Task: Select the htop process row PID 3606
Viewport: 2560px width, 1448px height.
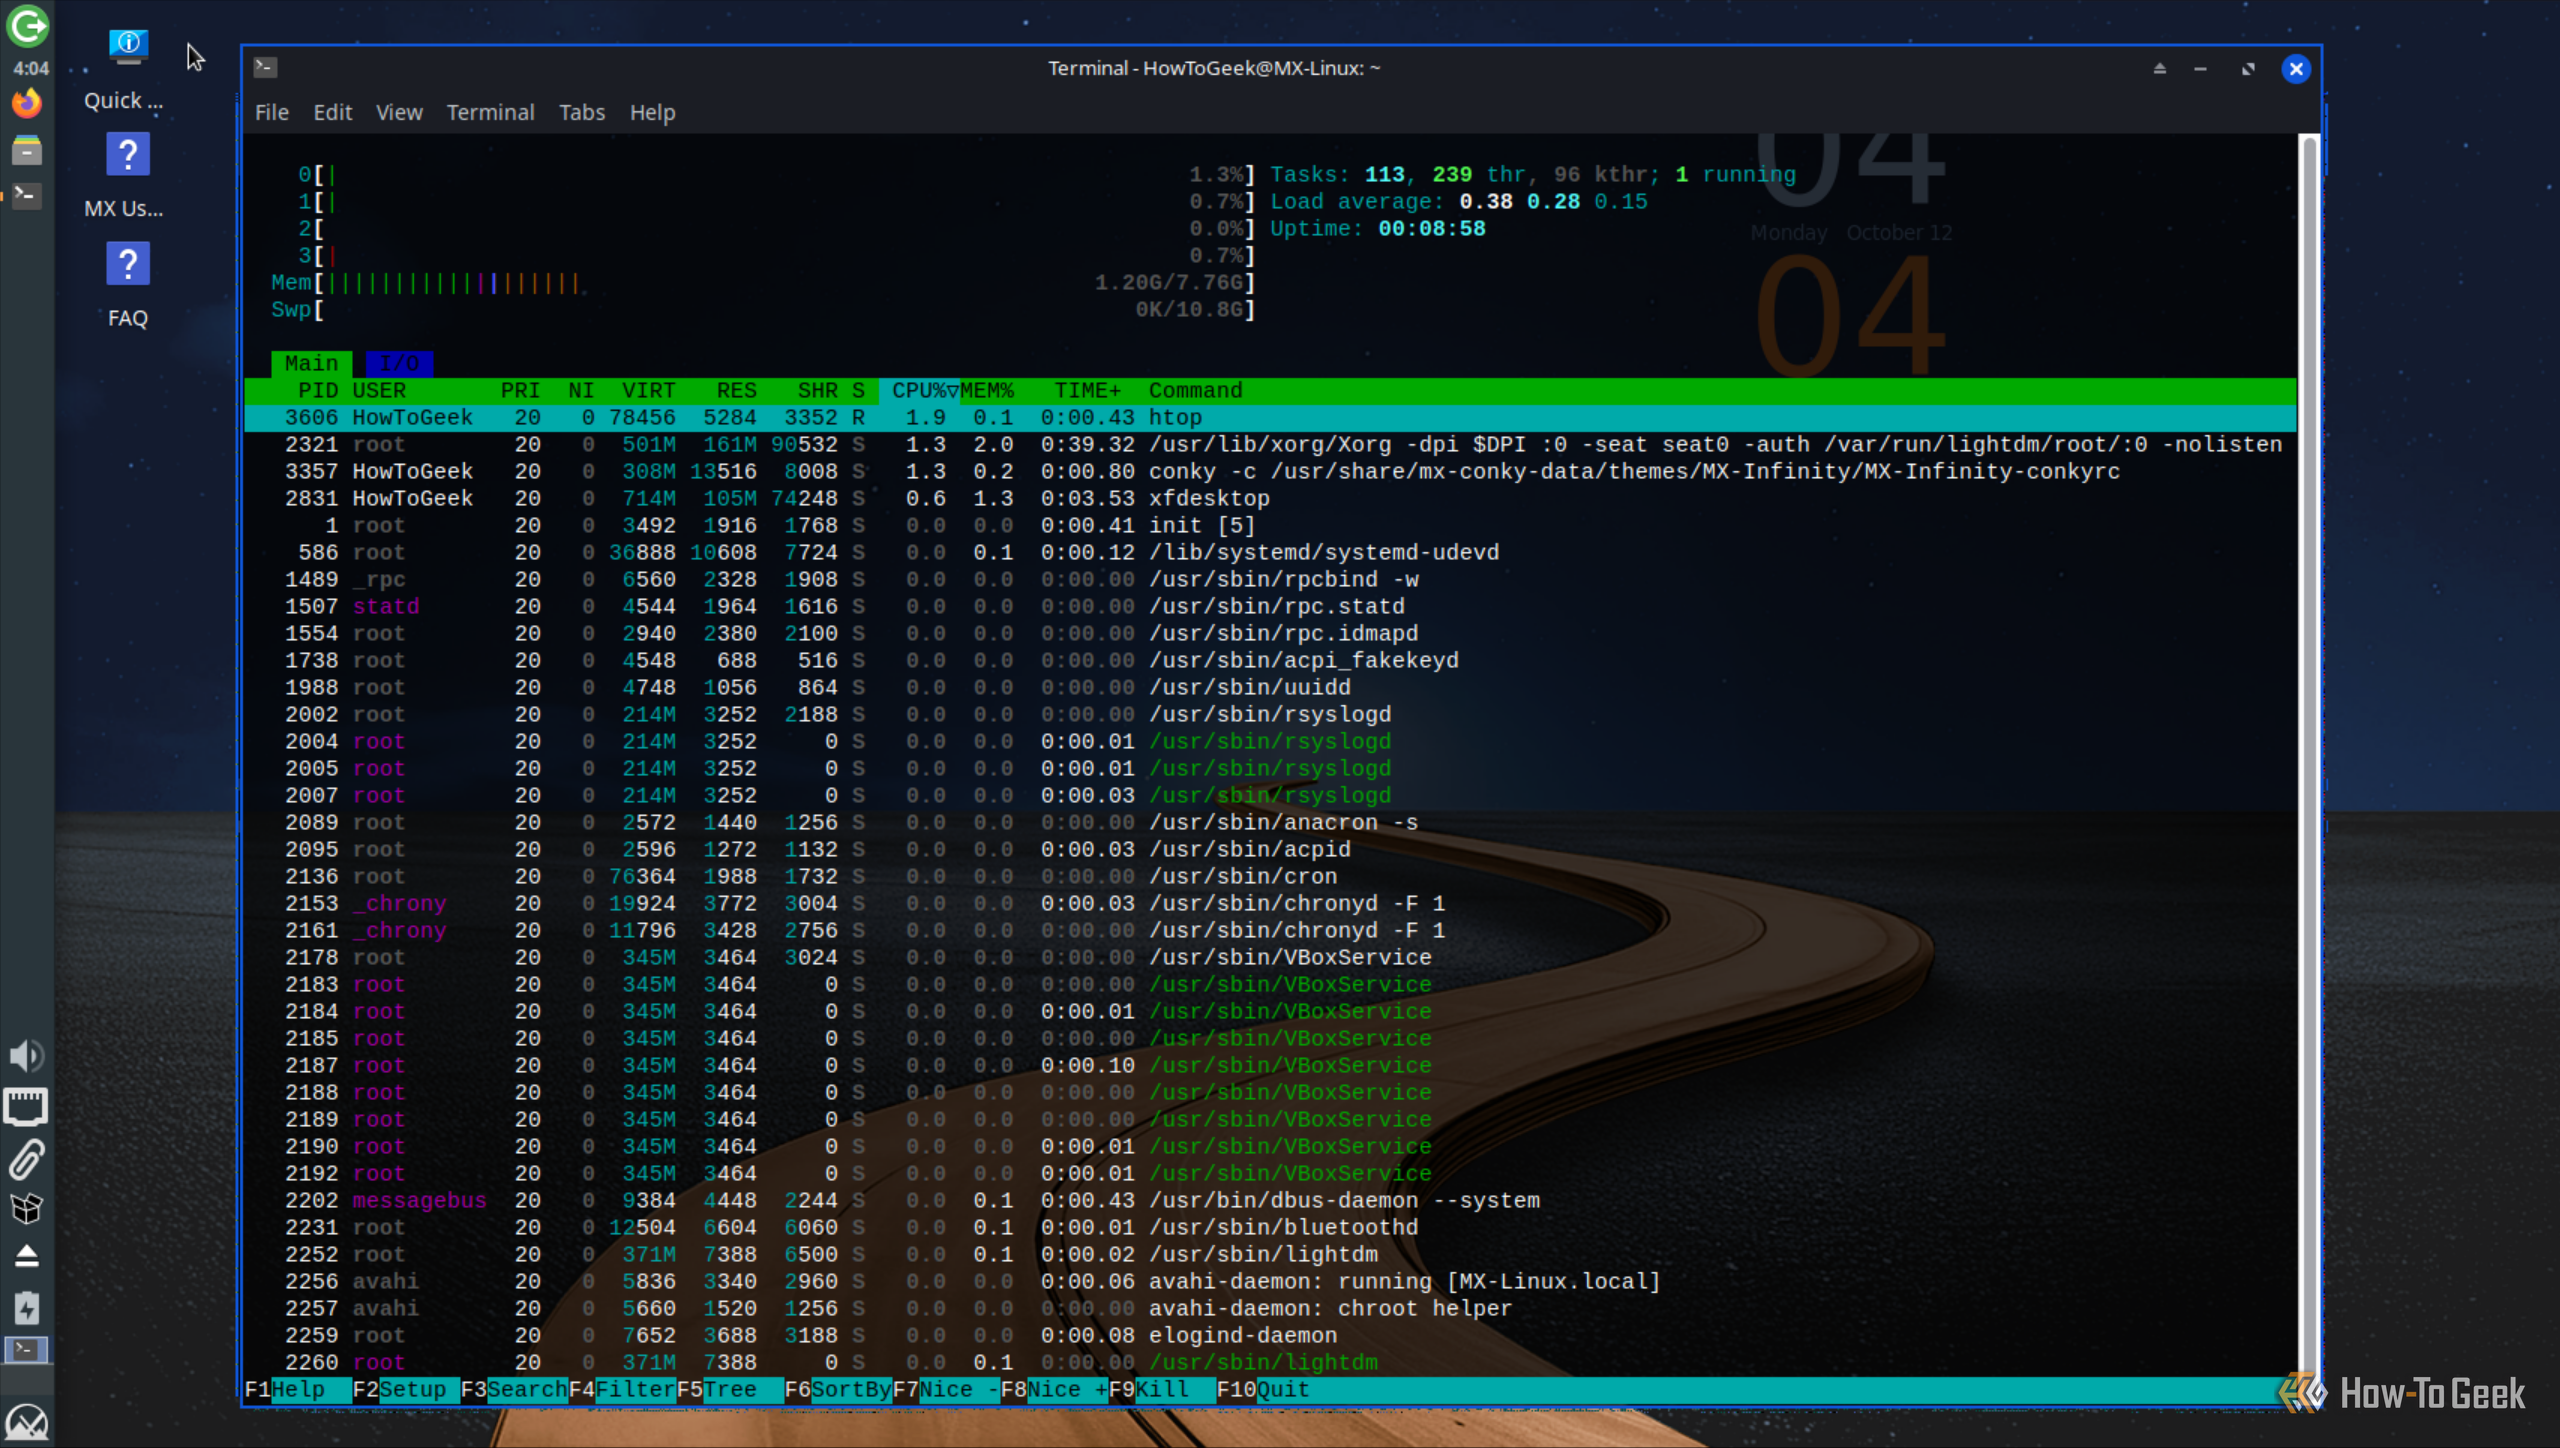Action: [x=1270, y=417]
